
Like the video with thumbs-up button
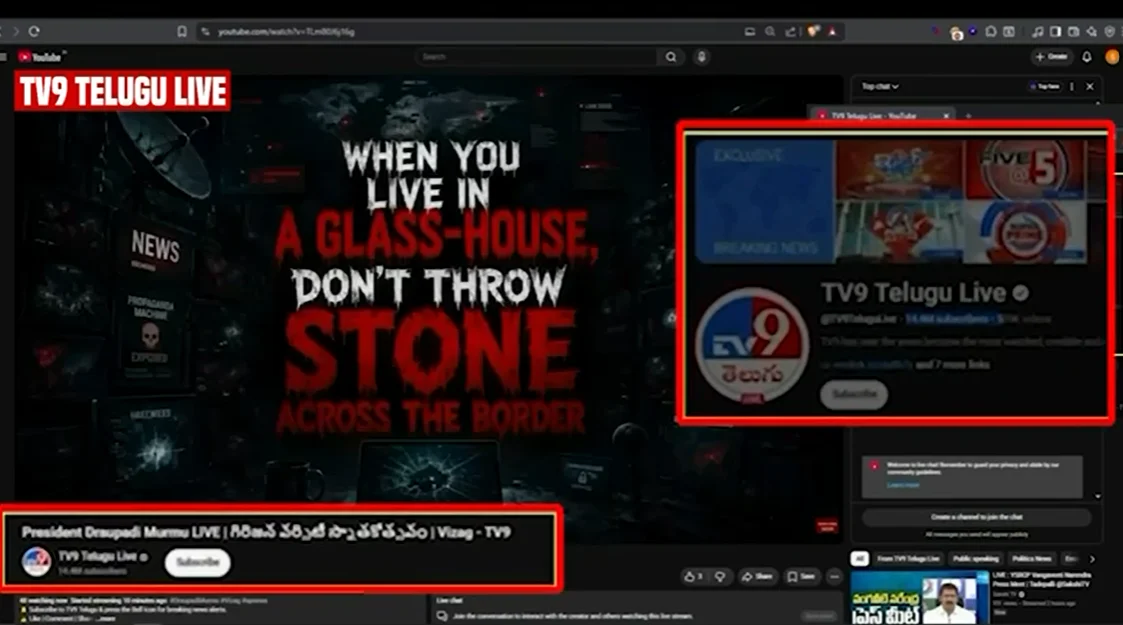coord(694,576)
